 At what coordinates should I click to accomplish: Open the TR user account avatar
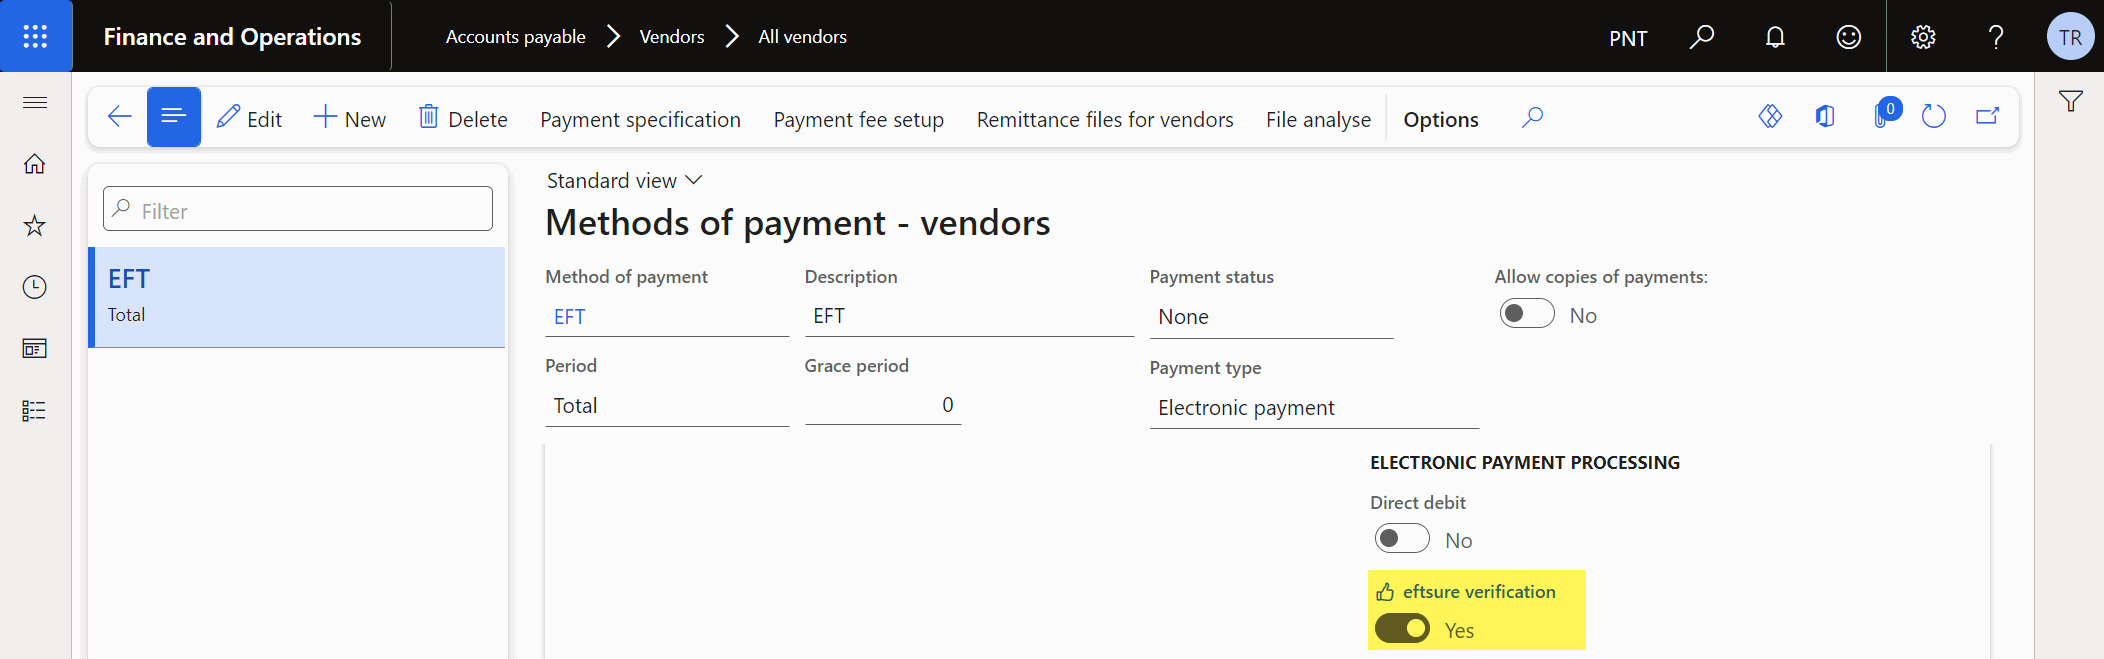pyautogui.click(x=2070, y=37)
